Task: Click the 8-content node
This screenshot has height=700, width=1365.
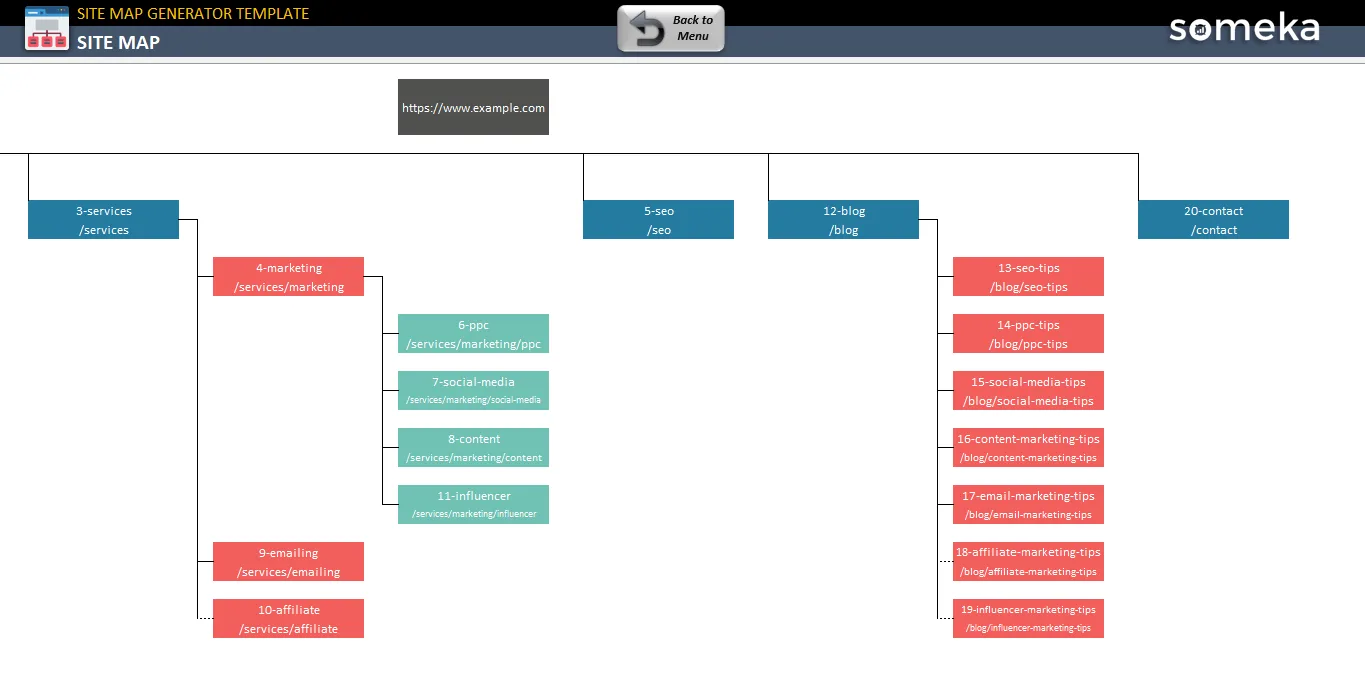Action: pos(473,448)
